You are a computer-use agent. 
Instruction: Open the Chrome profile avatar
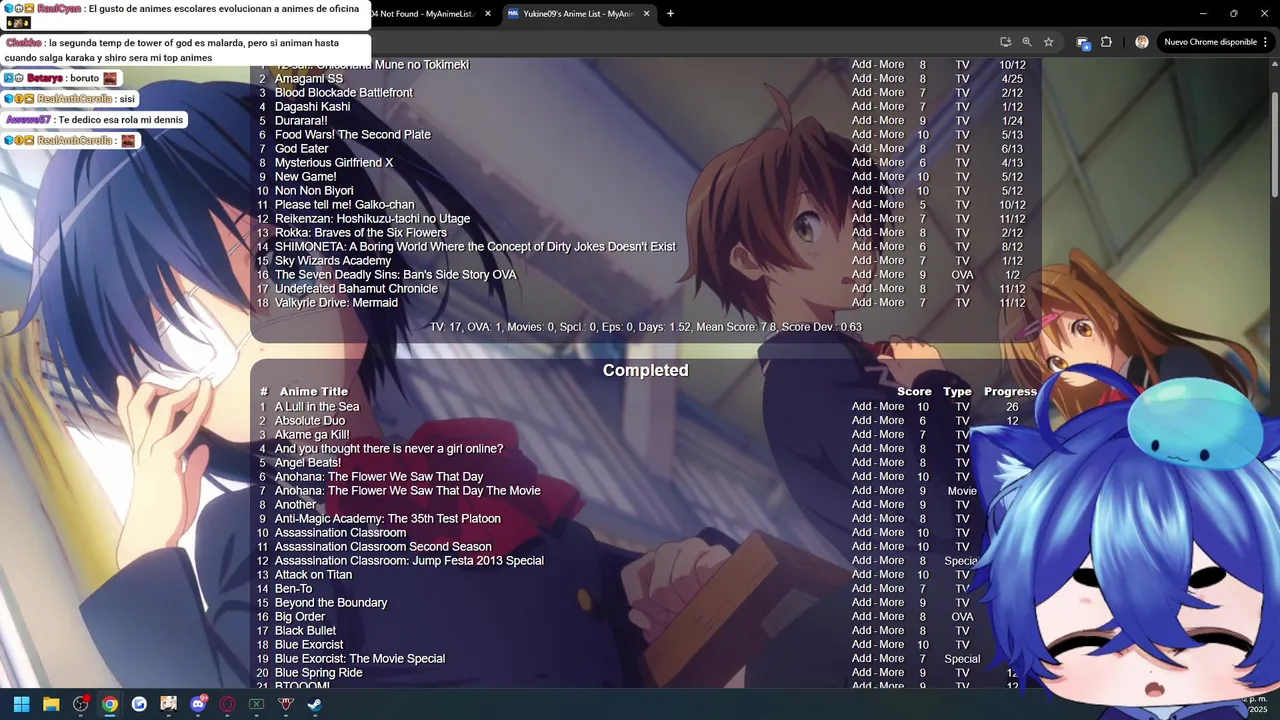(1142, 42)
